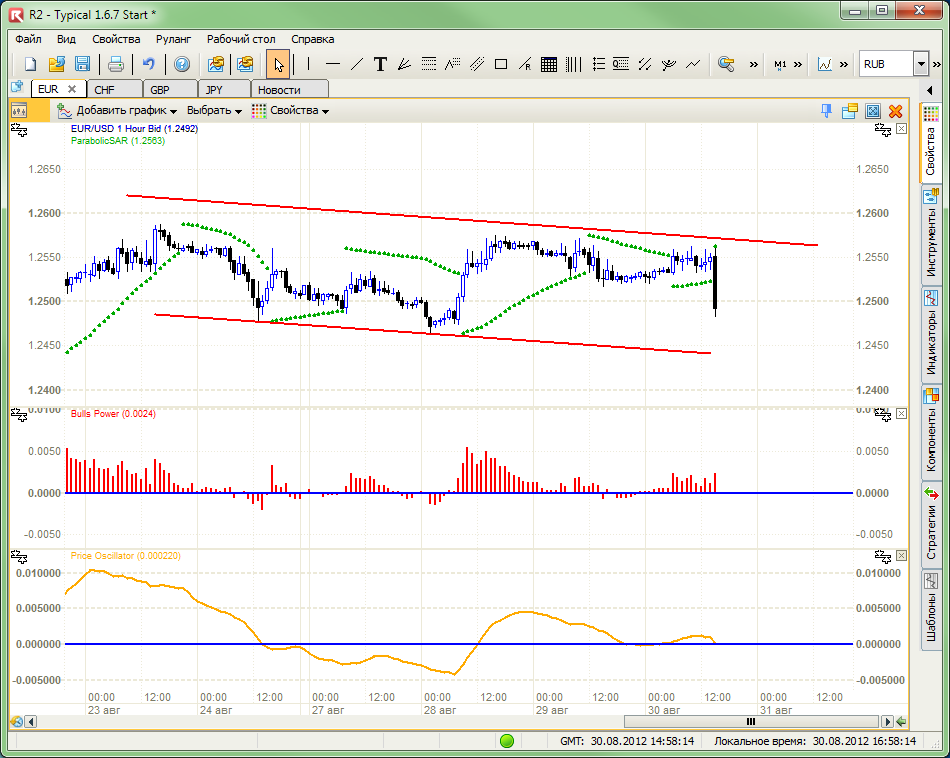Choose the M1 timeframe button
This screenshot has height=758, width=950.
click(780, 64)
